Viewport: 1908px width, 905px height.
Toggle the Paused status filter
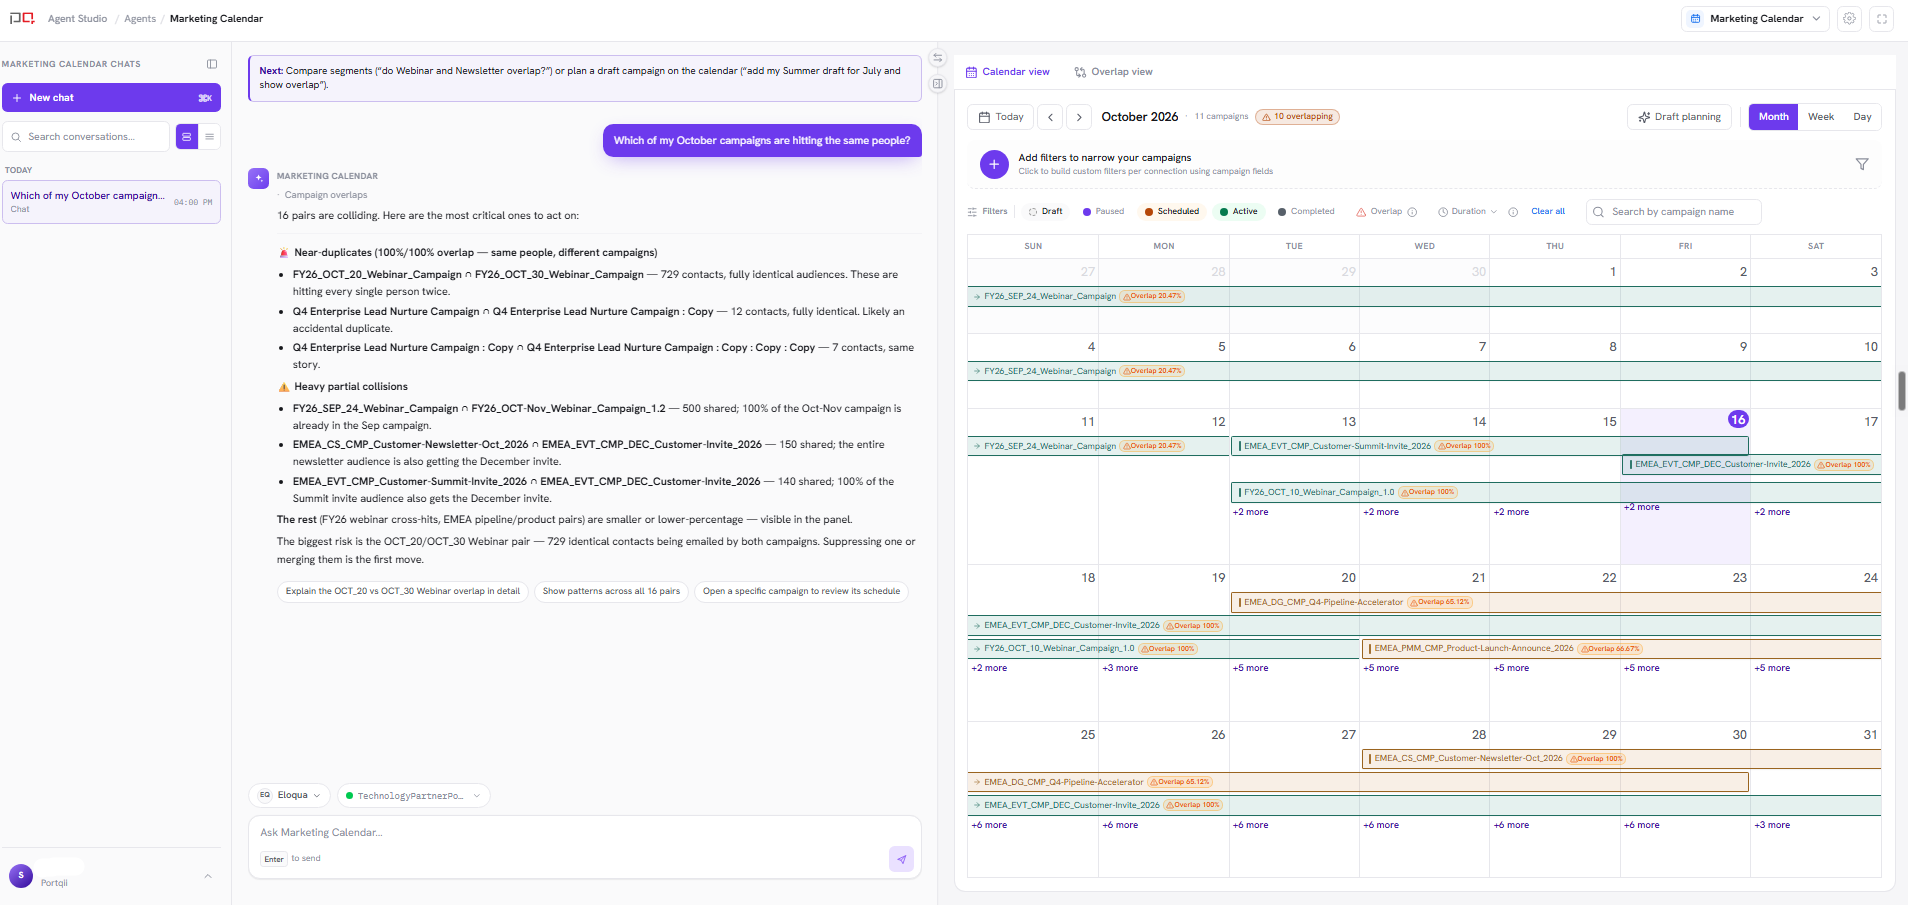coord(1104,212)
